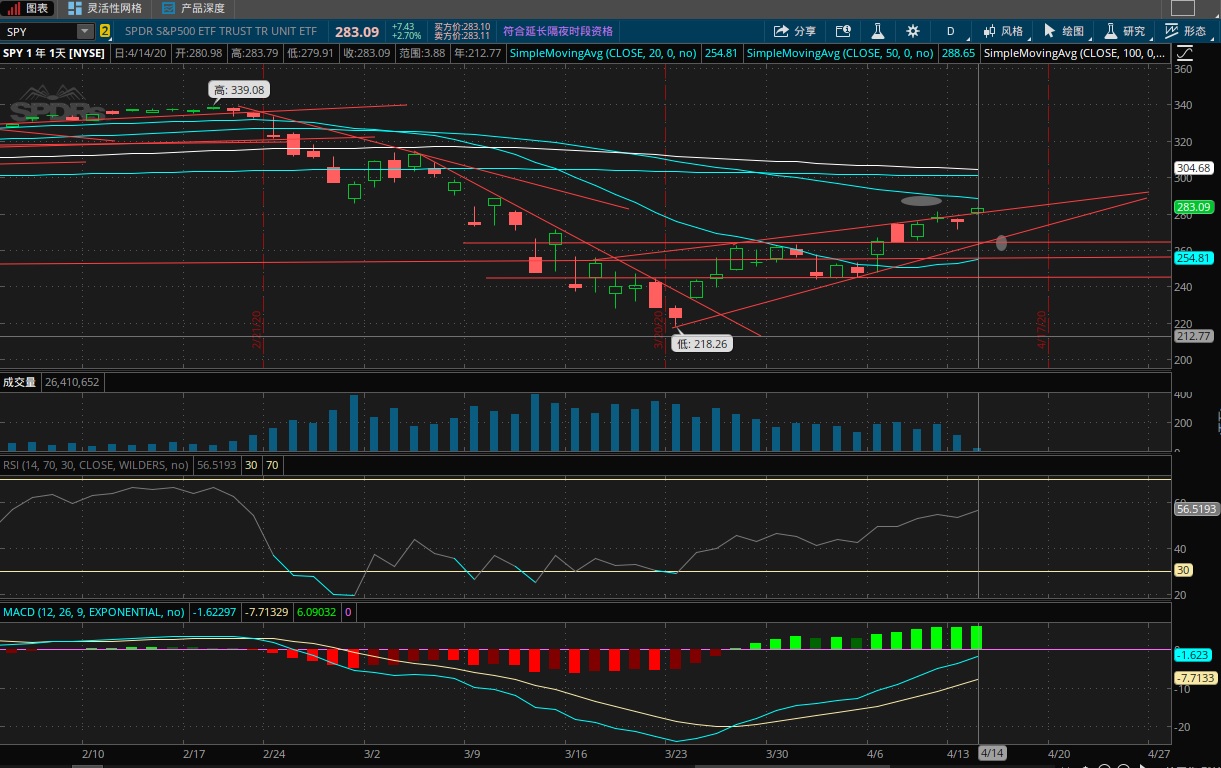Click the 288.65 moving average value
The image size is (1221, 768).
coord(958,53)
